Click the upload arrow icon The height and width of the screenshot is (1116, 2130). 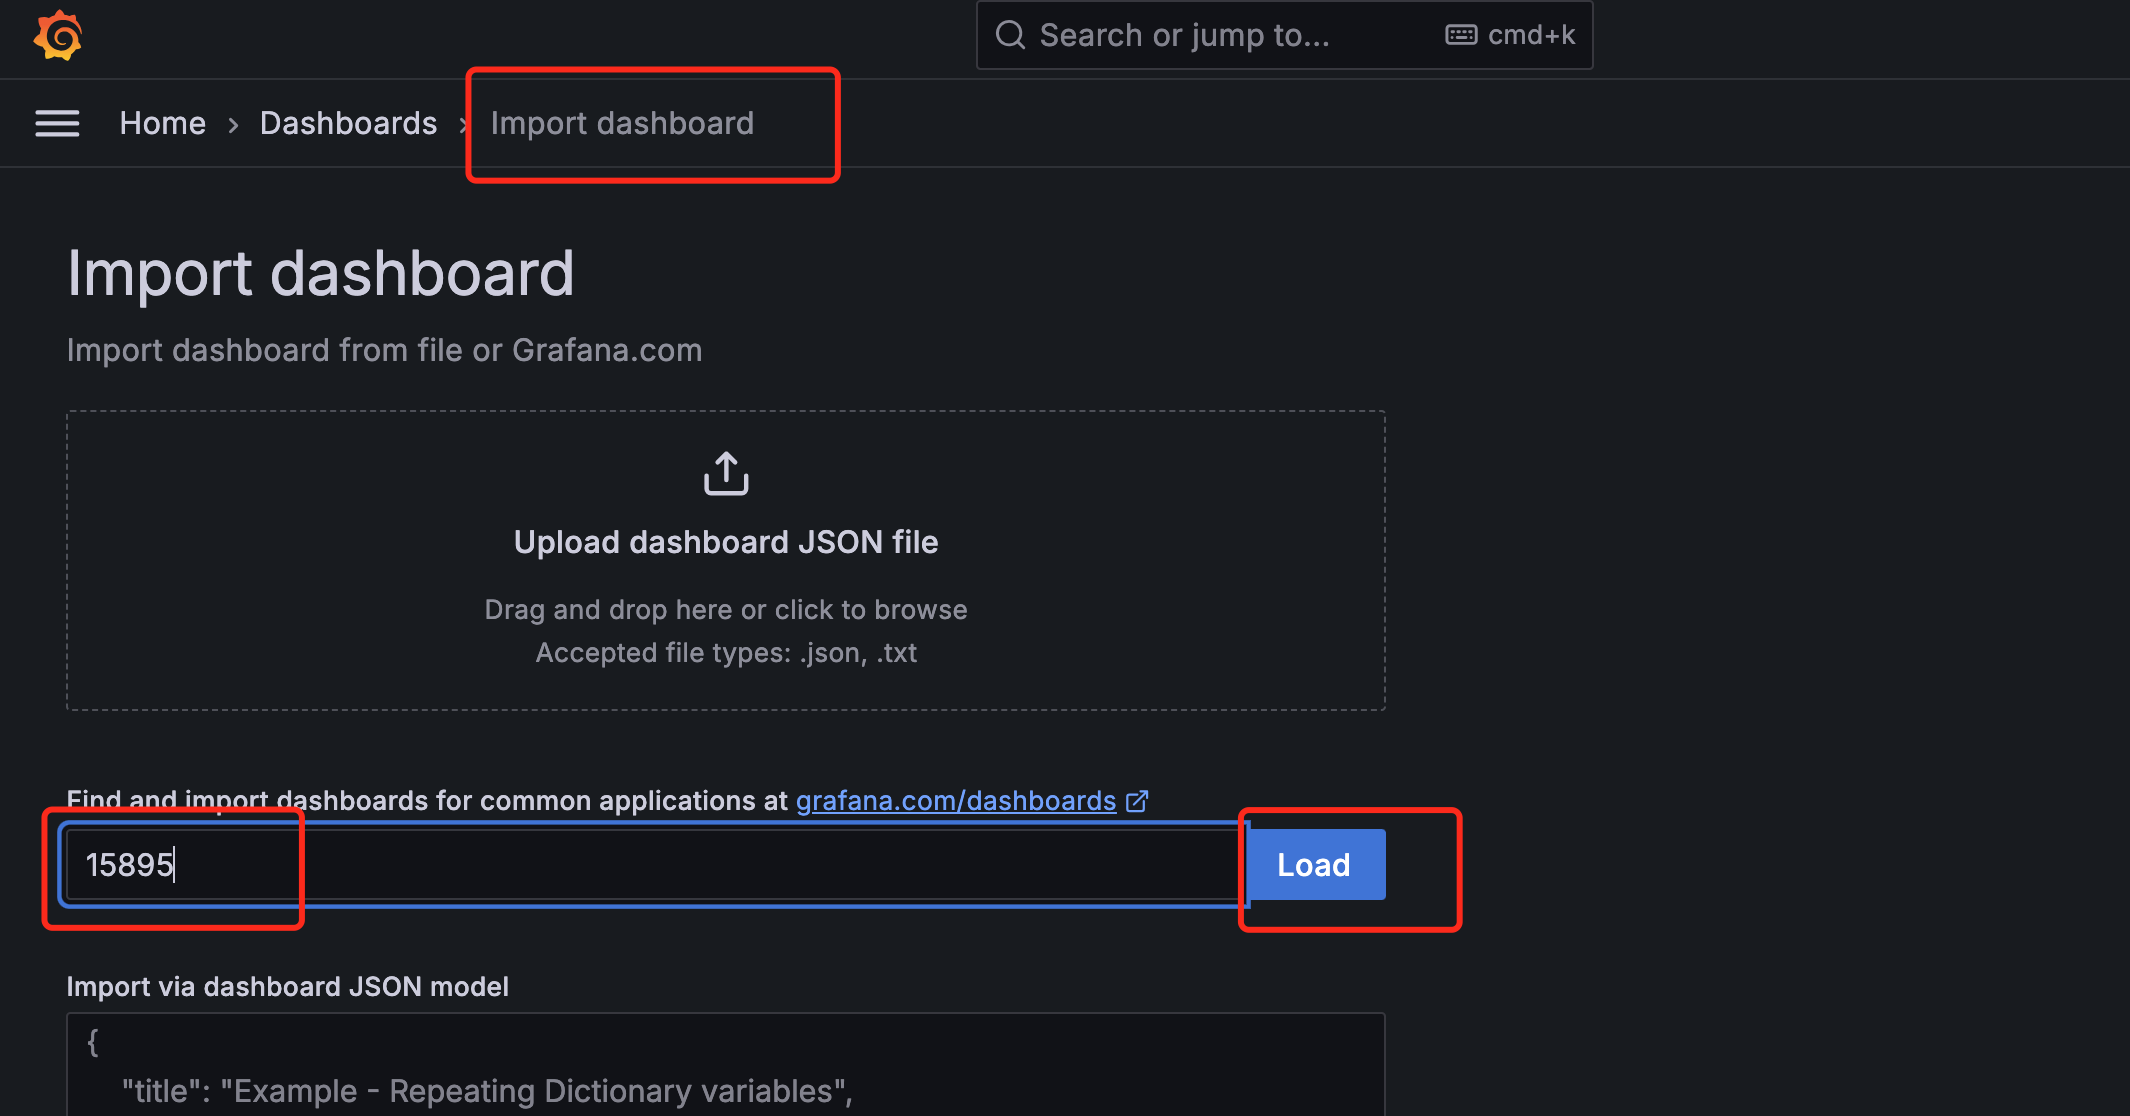pos(726,473)
